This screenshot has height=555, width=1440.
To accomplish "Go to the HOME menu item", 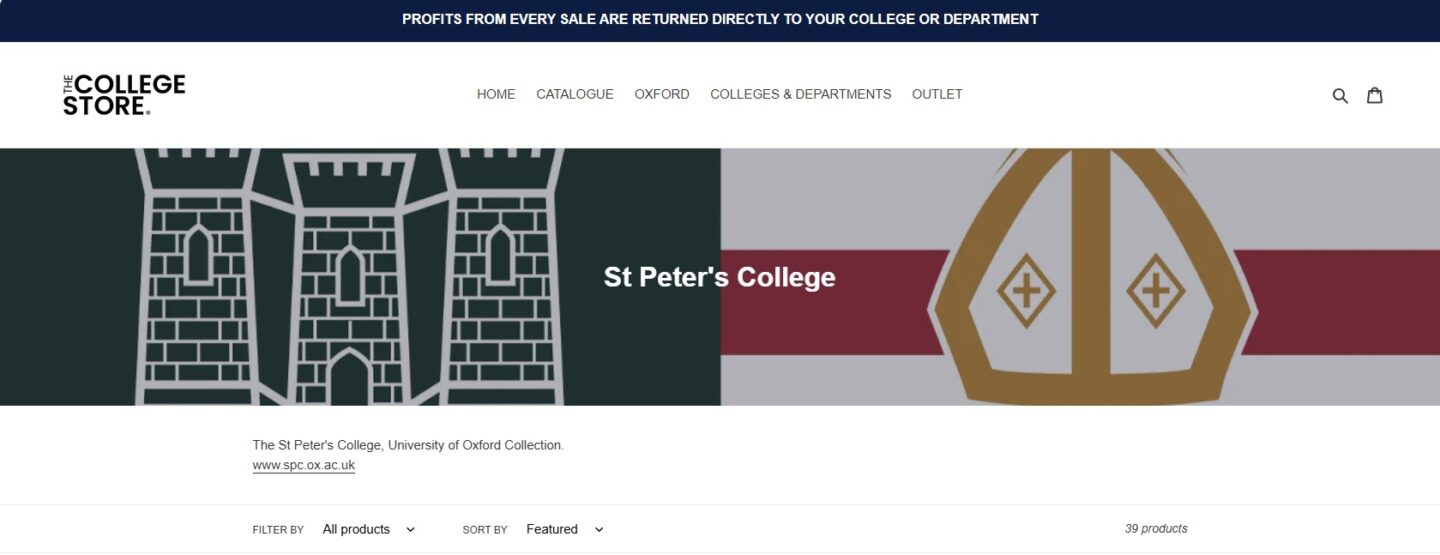I will (496, 94).
